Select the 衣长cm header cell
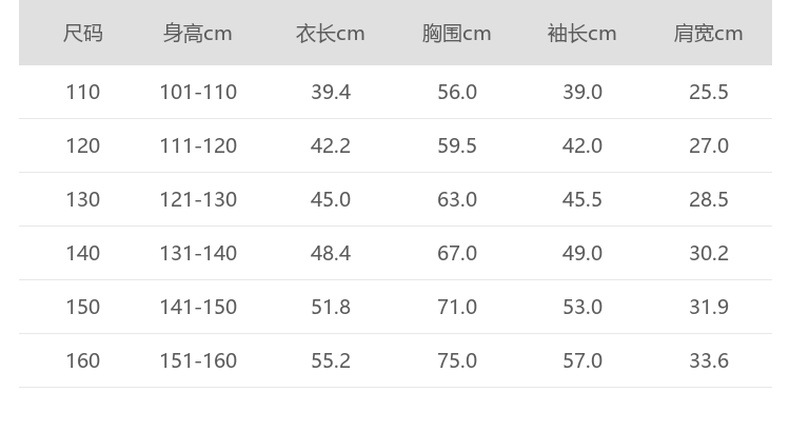Screen dimensions: 790x431 pos(330,34)
